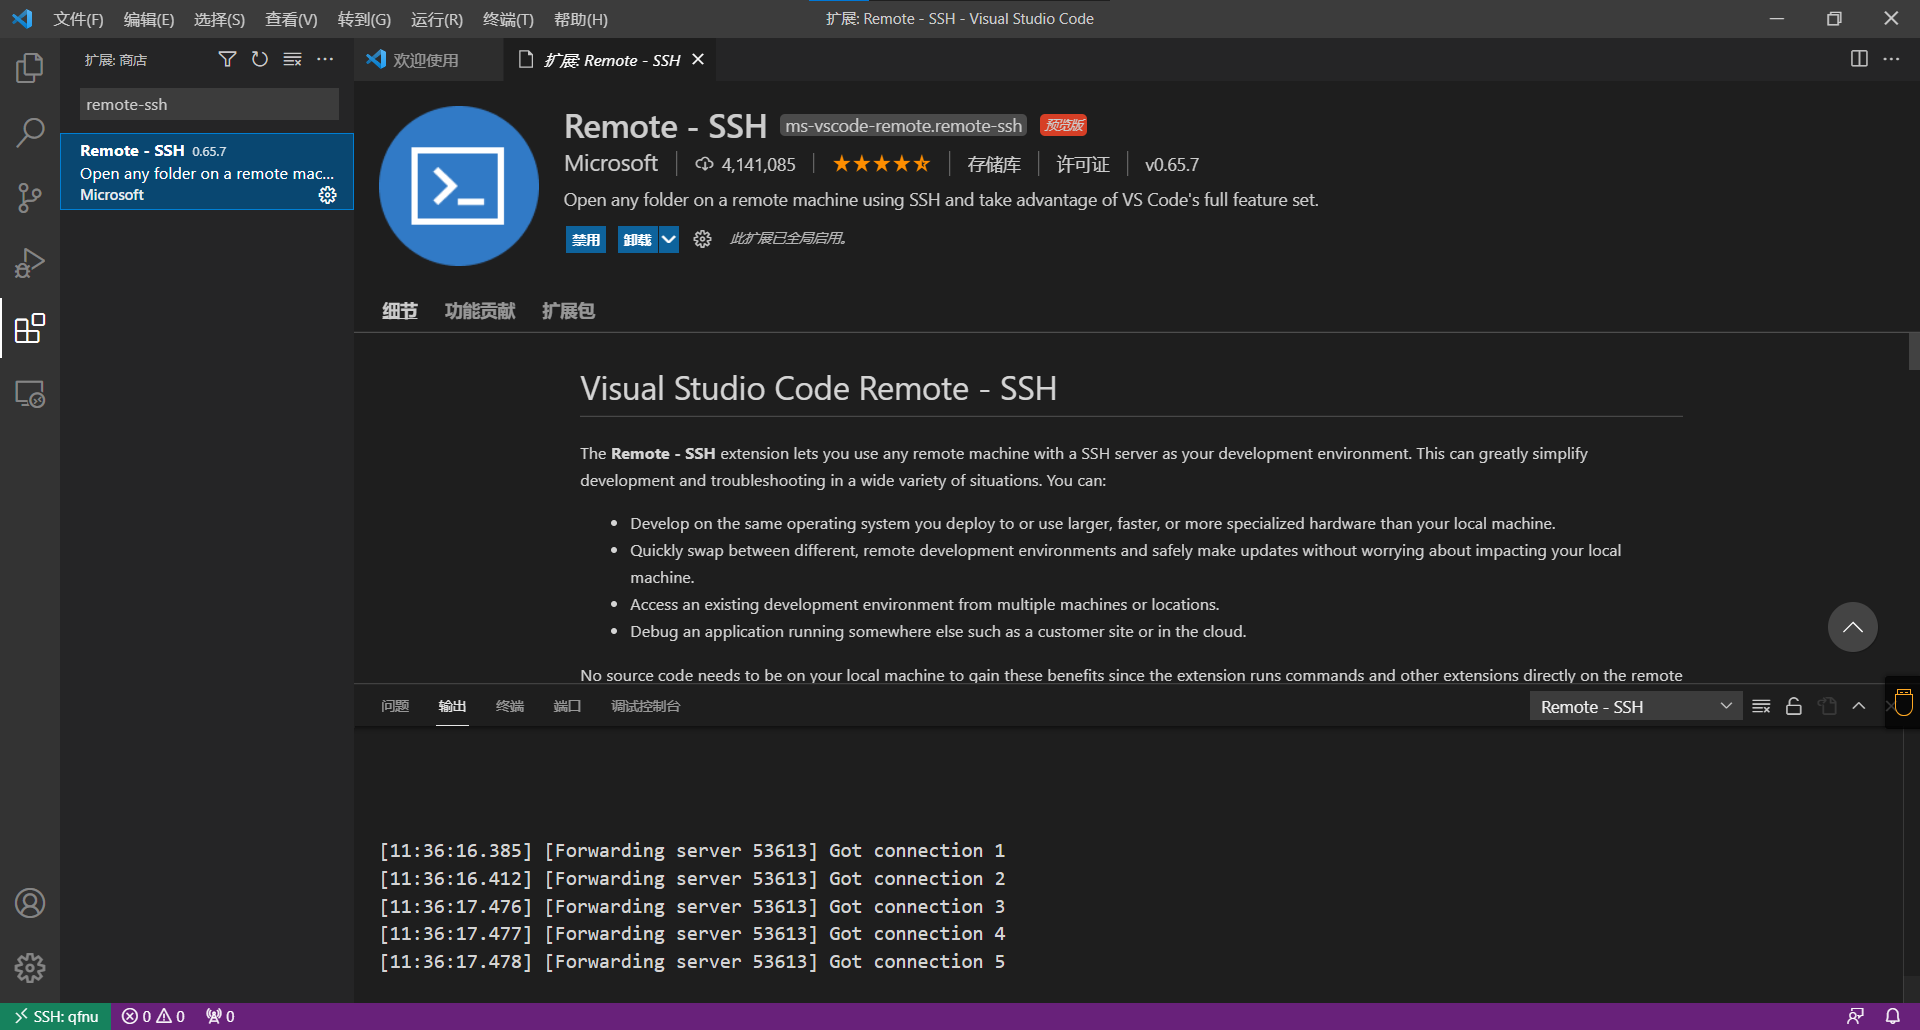Open Run and Debug view
1920x1030 pixels.
(x=30, y=263)
